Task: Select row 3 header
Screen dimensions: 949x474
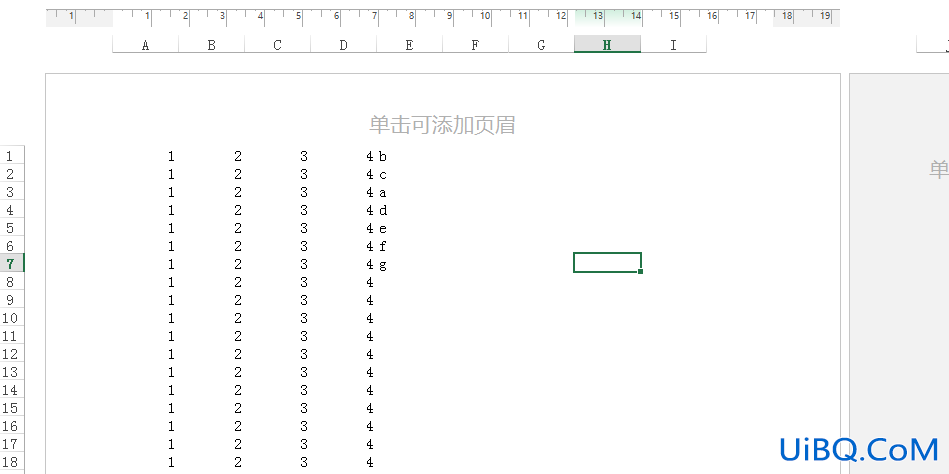Action: click(x=12, y=192)
